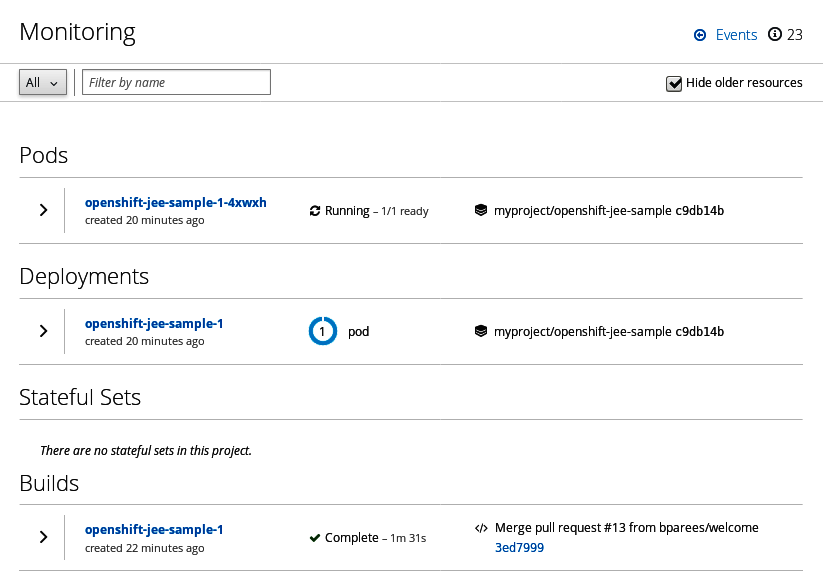
Task: Click the Filter by name field
Action: point(176,83)
